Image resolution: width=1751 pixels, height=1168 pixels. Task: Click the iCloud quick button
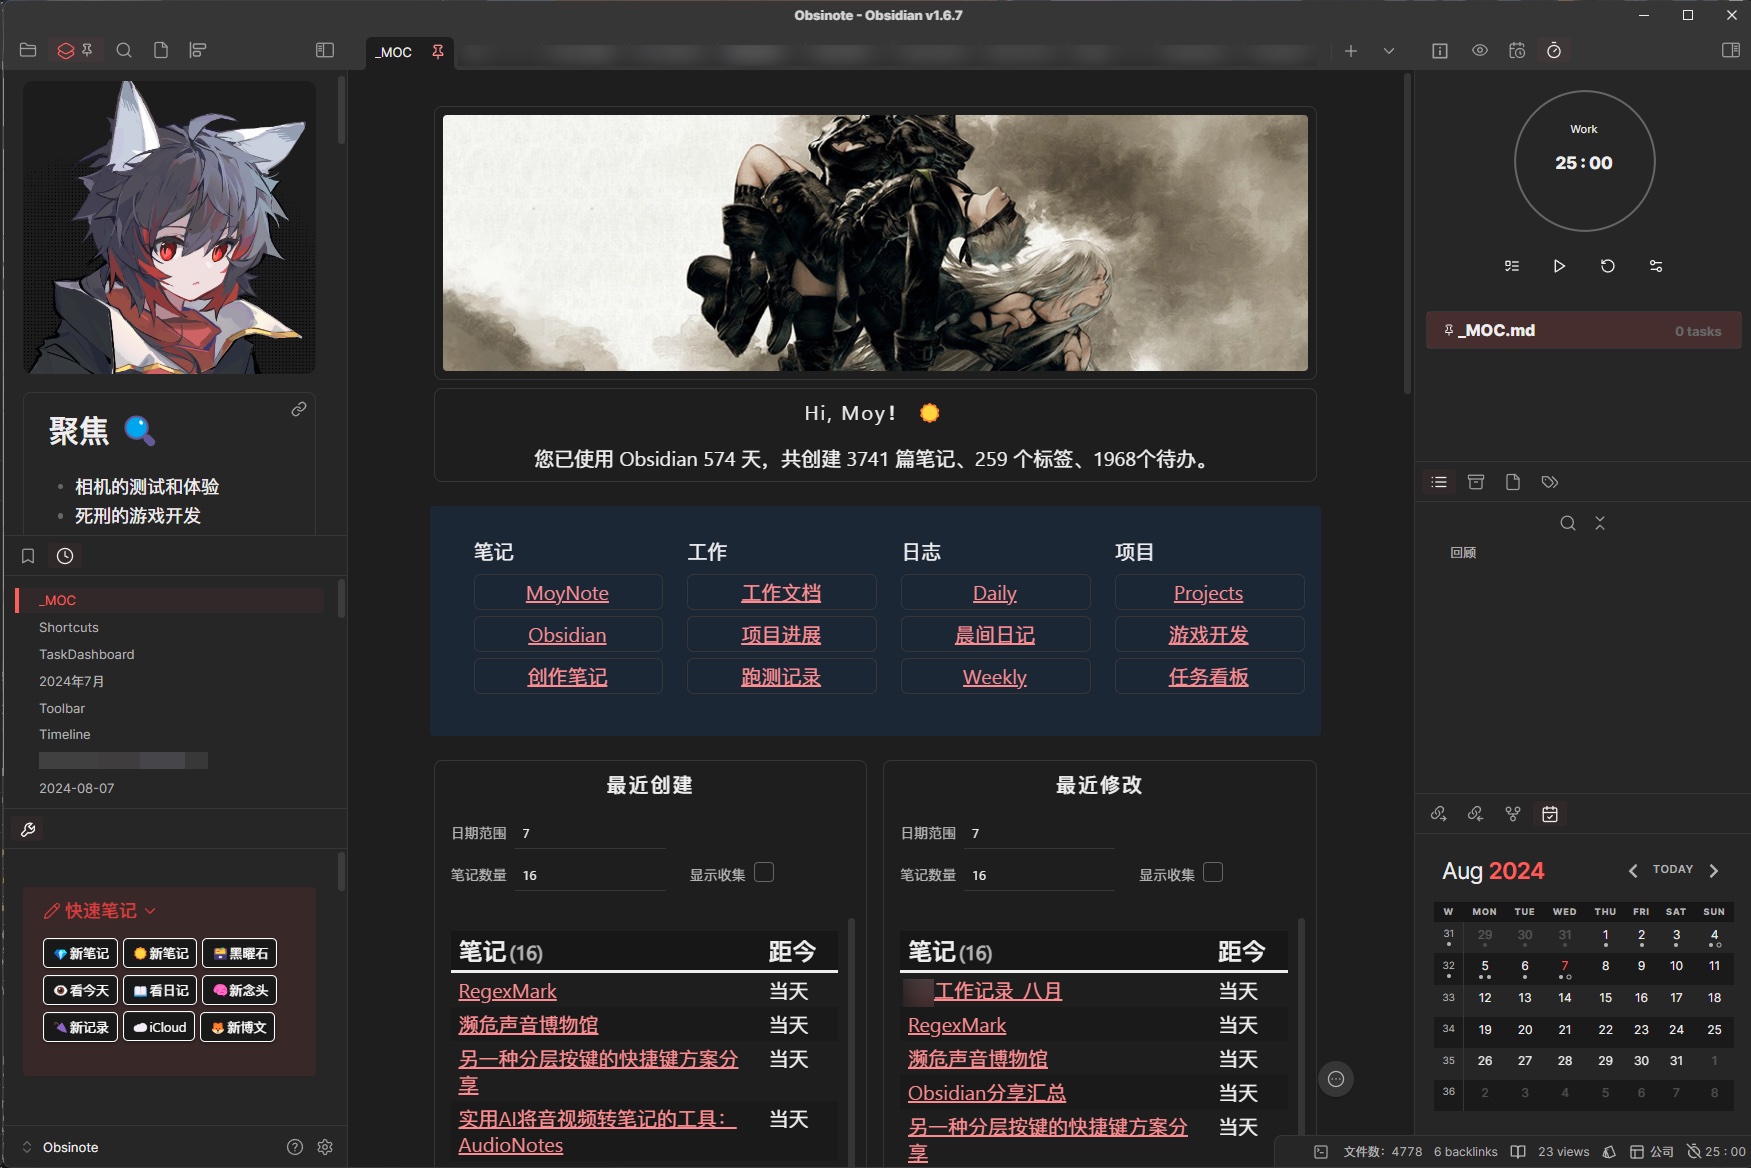pos(160,1027)
